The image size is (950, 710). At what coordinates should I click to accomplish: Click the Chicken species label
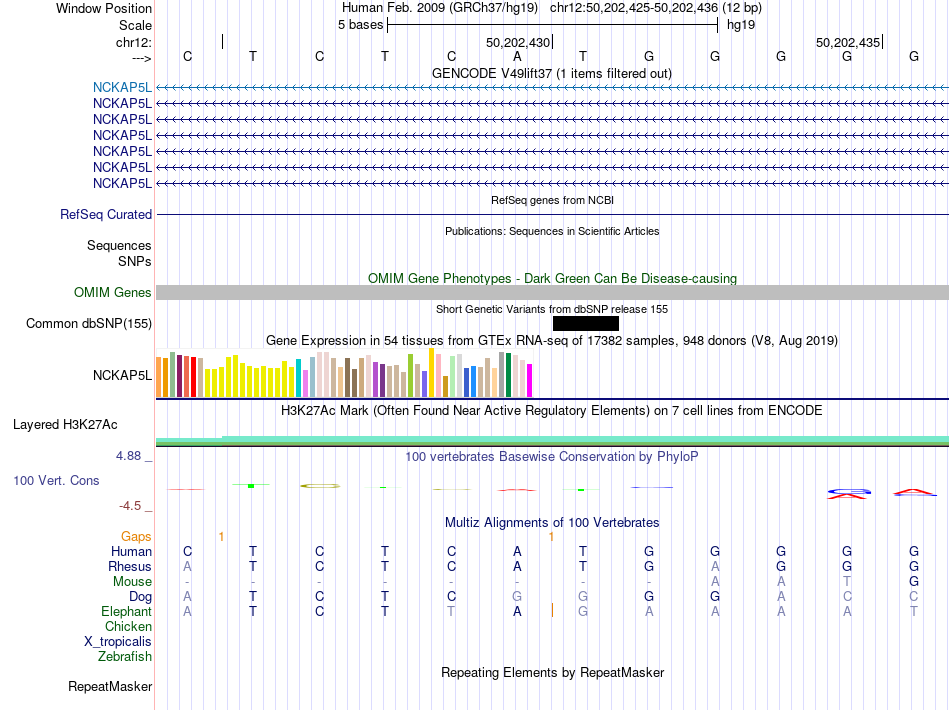[128, 626]
